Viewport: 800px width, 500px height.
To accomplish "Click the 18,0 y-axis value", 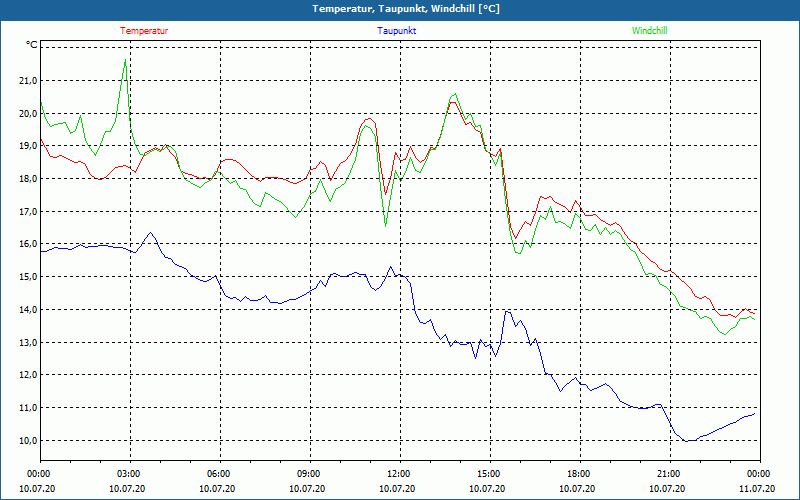I will pyautogui.click(x=28, y=179).
